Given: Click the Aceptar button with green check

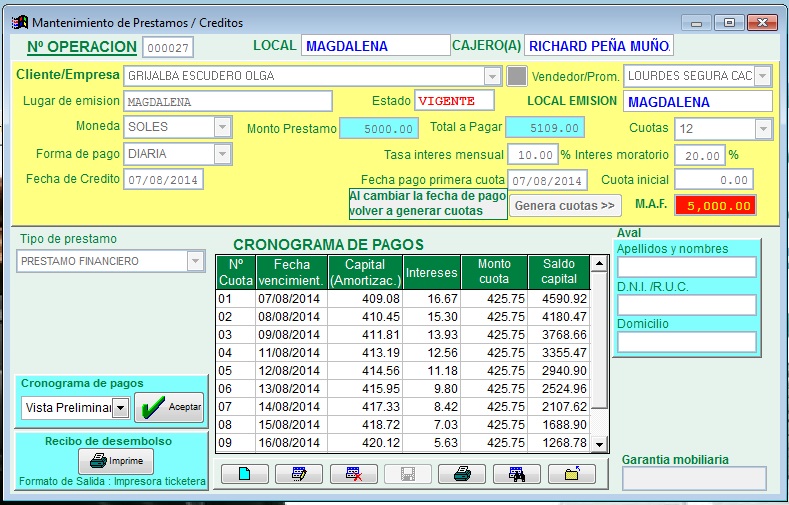Looking at the screenshot, I should (169, 408).
